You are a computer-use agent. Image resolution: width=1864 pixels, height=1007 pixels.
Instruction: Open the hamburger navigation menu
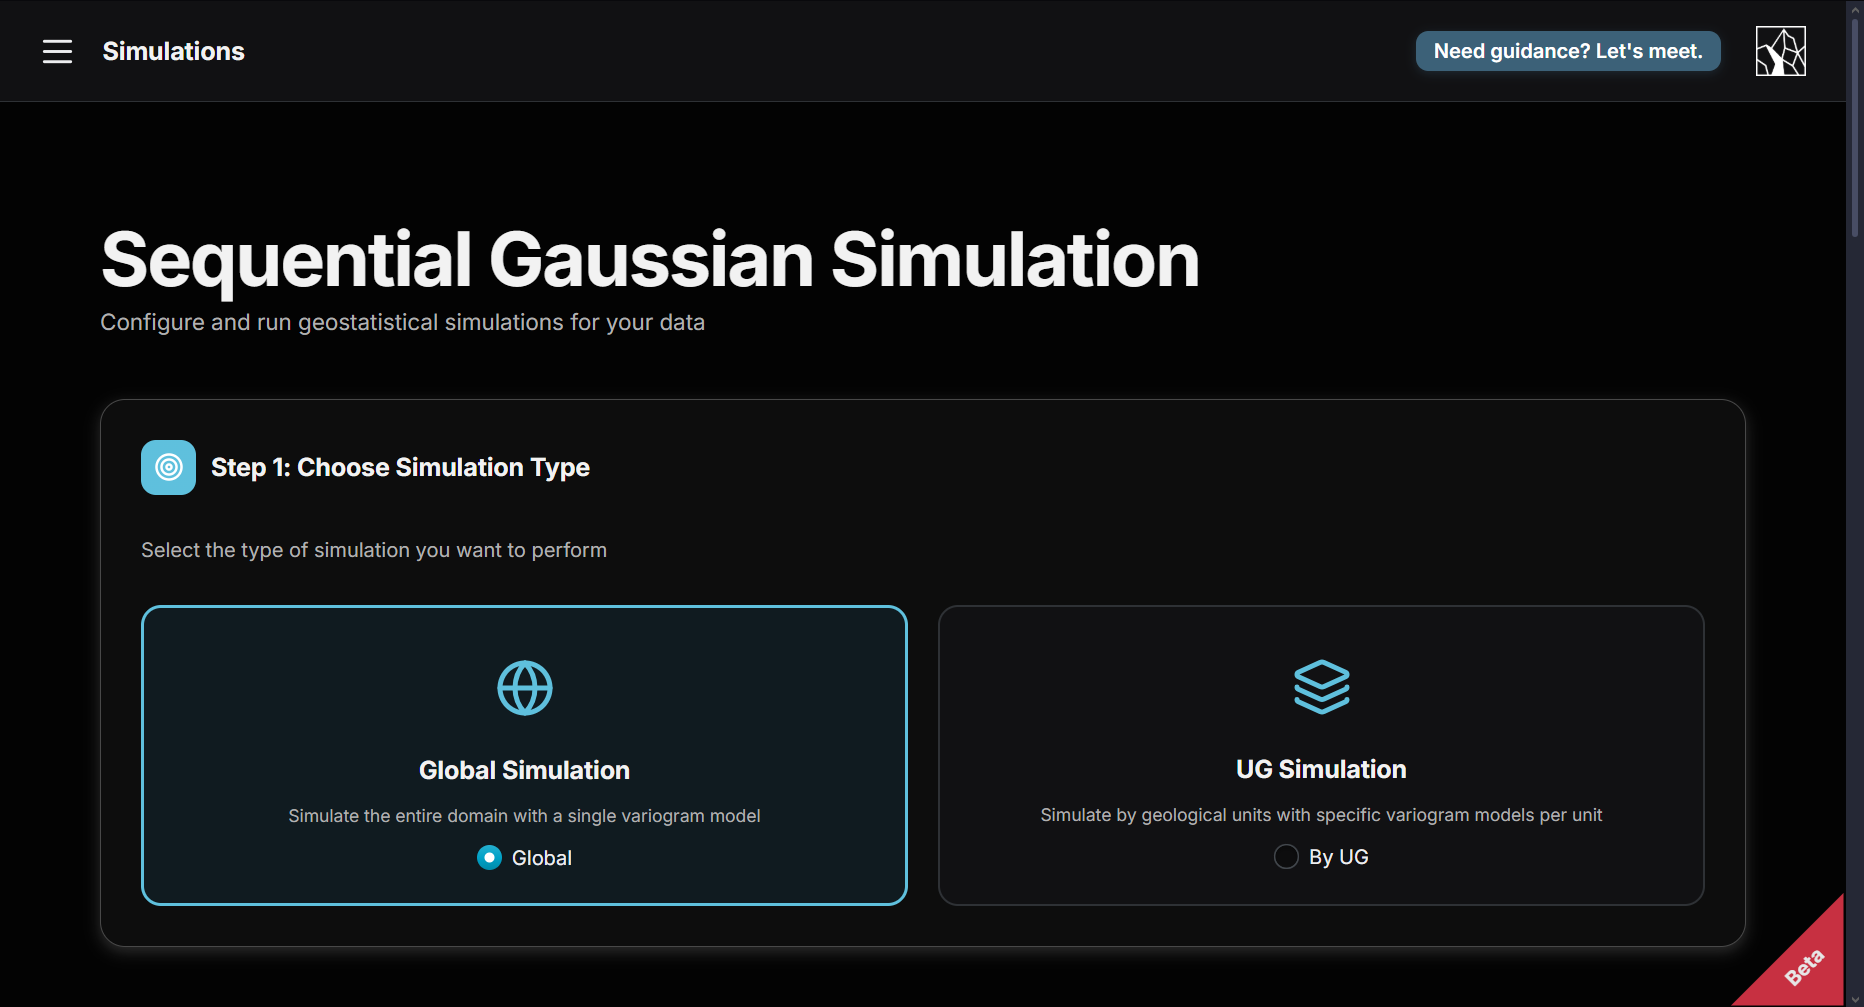click(x=57, y=51)
